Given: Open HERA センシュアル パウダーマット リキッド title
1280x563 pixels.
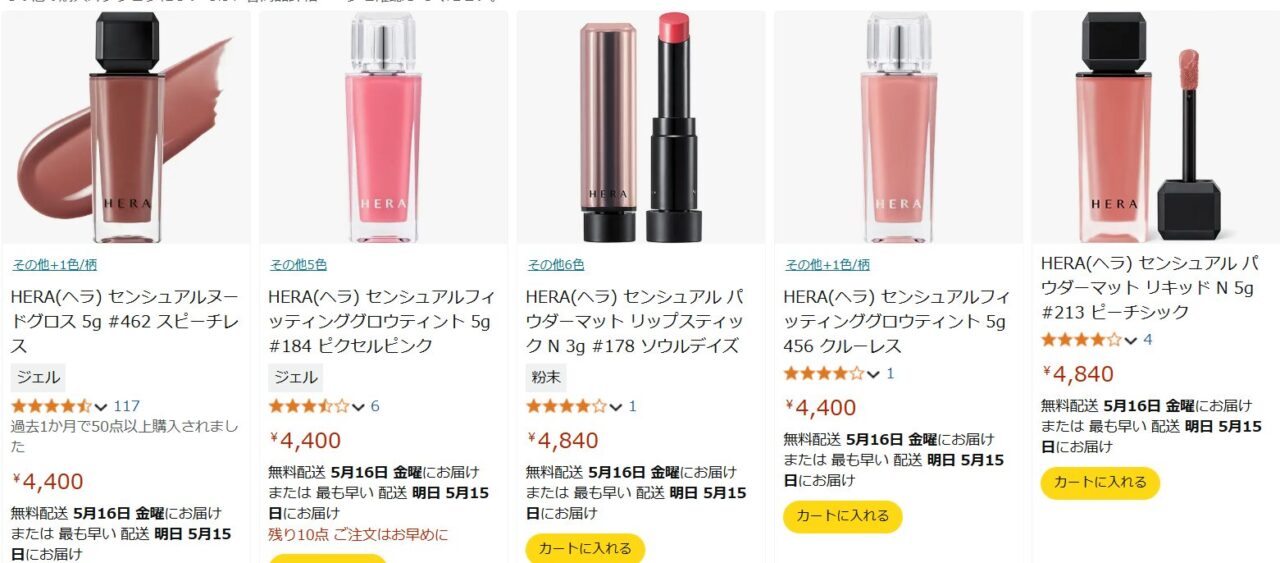Looking at the screenshot, I should (x=1149, y=288).
